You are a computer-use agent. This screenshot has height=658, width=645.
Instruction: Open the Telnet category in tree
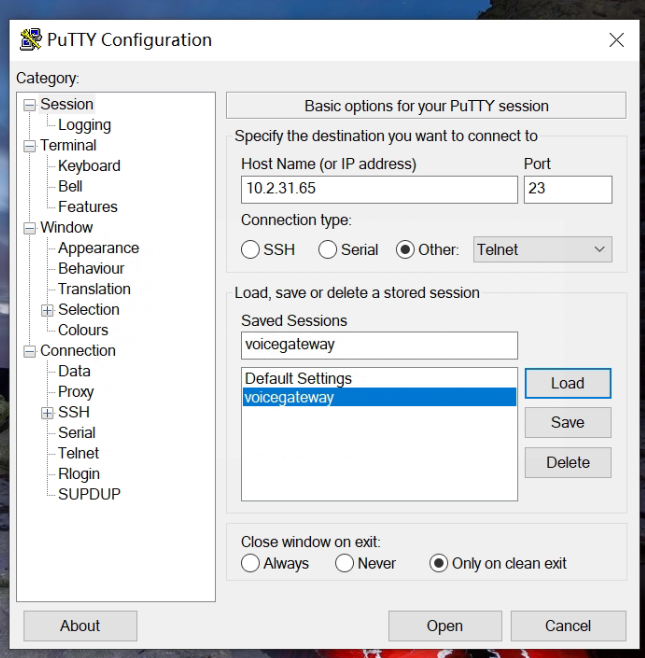78,454
